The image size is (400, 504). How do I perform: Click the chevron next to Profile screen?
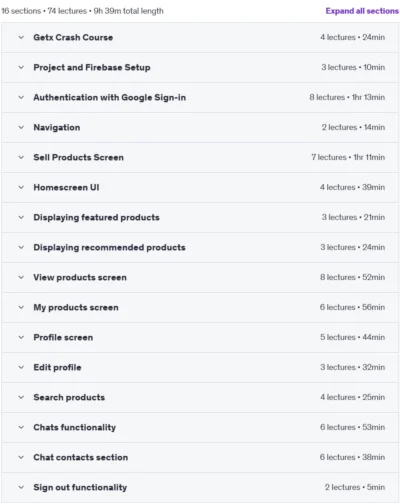coord(21,337)
